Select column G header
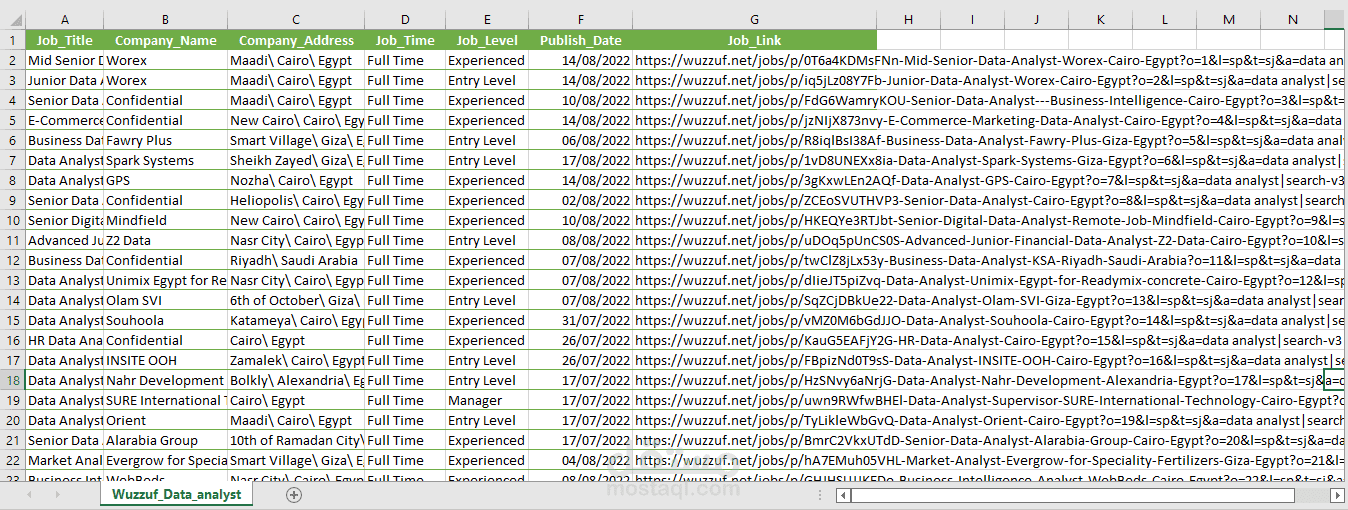Image resolution: width=1348 pixels, height=510 pixels. 755,20
